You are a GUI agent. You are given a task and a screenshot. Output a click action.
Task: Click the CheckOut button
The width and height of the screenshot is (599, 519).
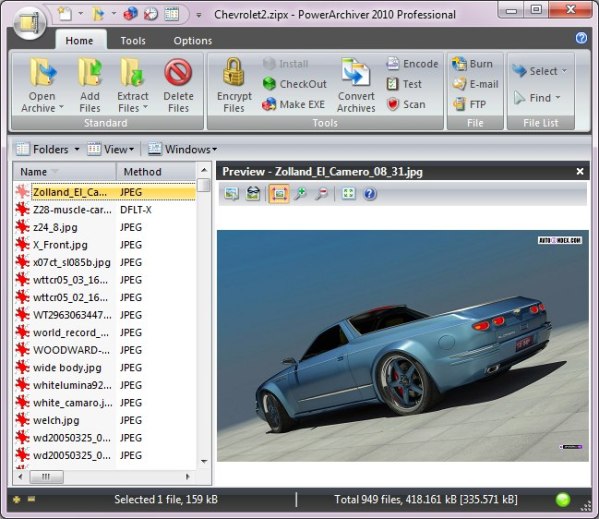[x=295, y=84]
